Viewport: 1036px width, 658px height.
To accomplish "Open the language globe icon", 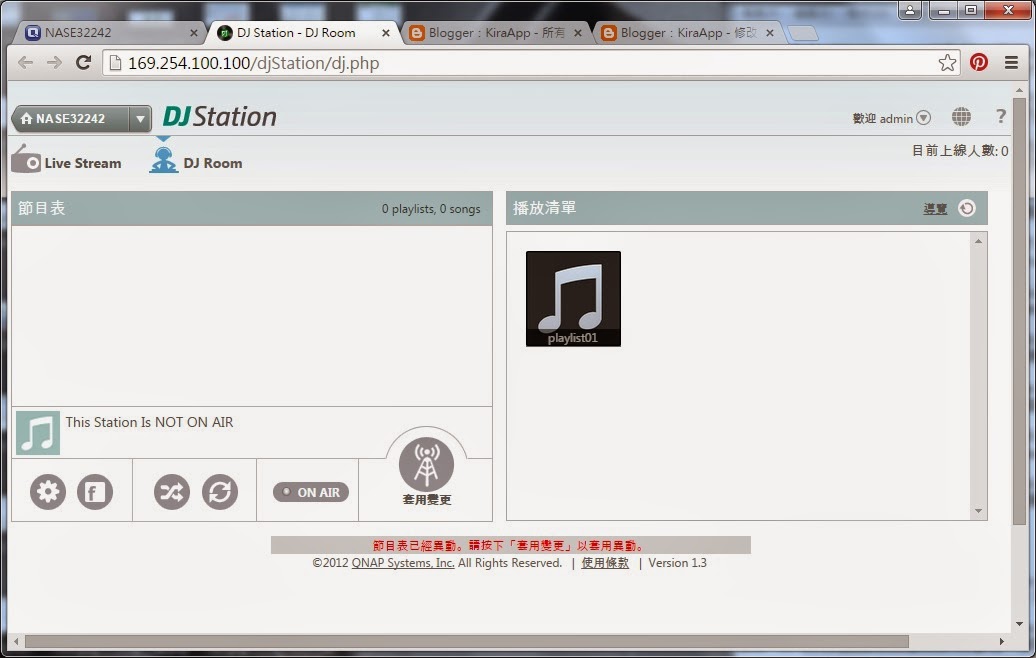I will (961, 117).
